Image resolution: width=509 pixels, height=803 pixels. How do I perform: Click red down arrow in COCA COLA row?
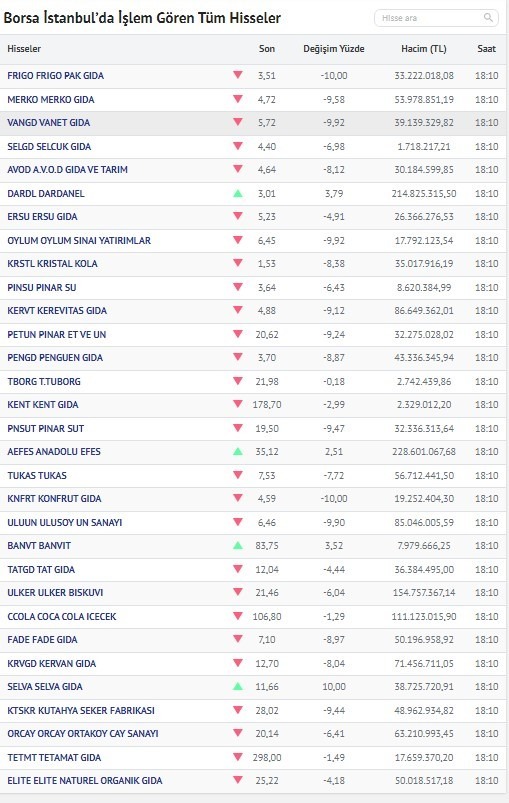tap(238, 616)
